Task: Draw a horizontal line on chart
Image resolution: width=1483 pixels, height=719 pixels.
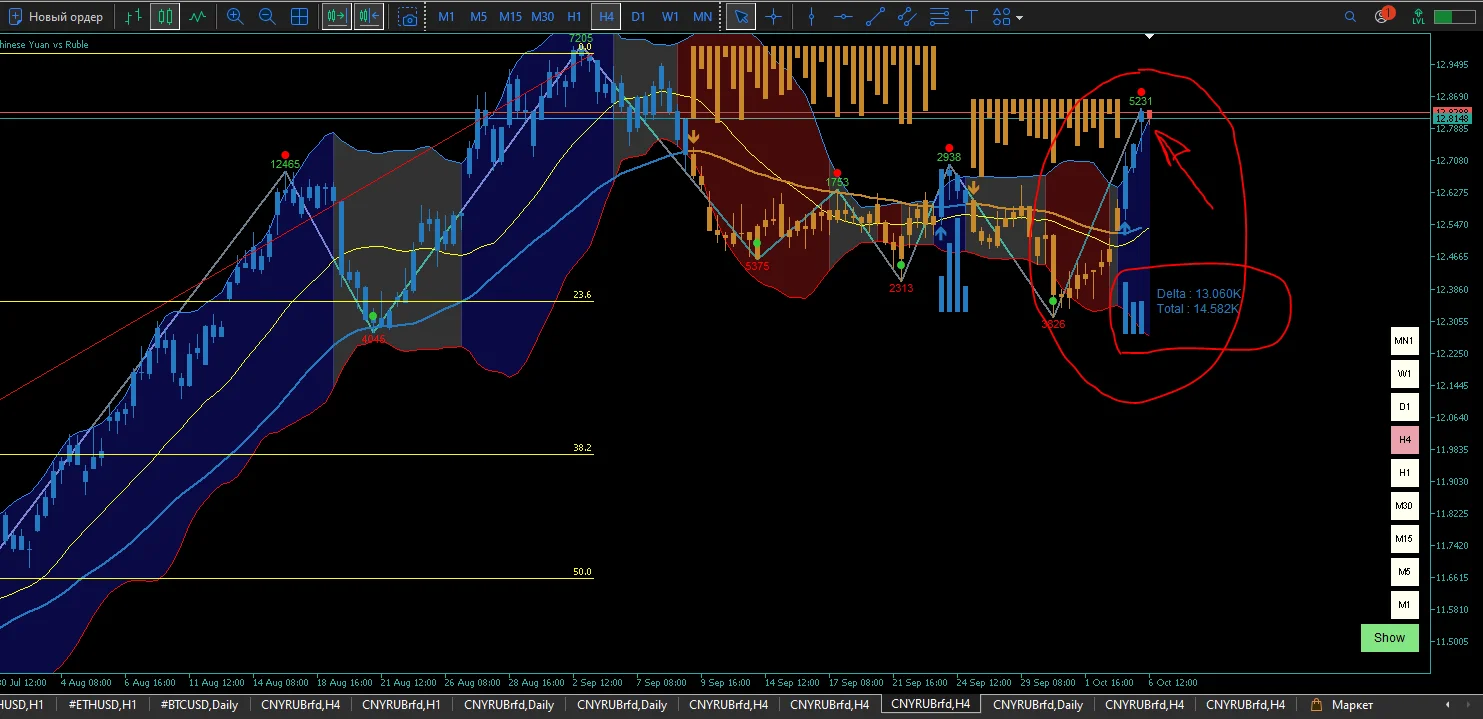Action: pos(843,17)
